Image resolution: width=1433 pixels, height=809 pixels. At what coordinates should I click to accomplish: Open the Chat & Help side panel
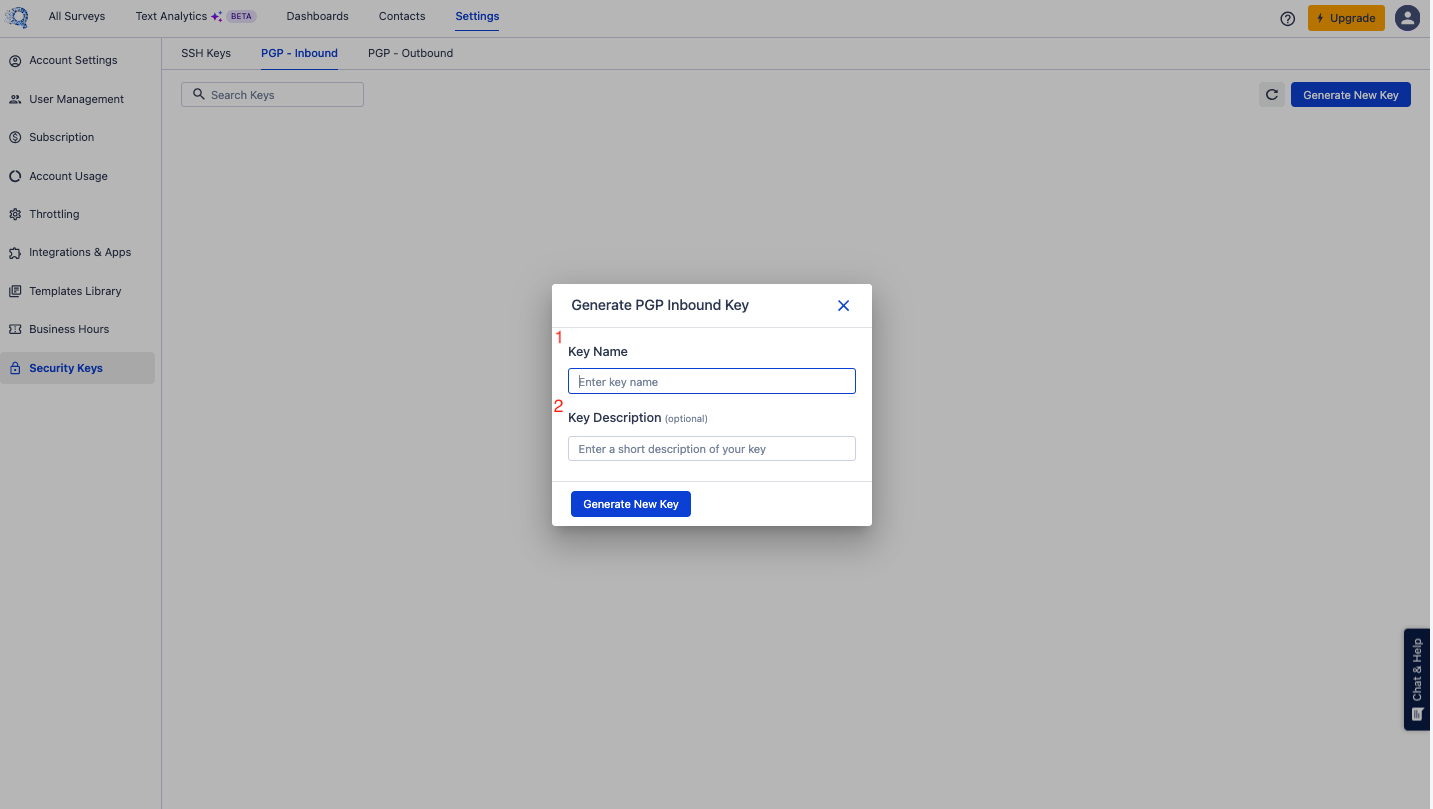(x=1417, y=679)
